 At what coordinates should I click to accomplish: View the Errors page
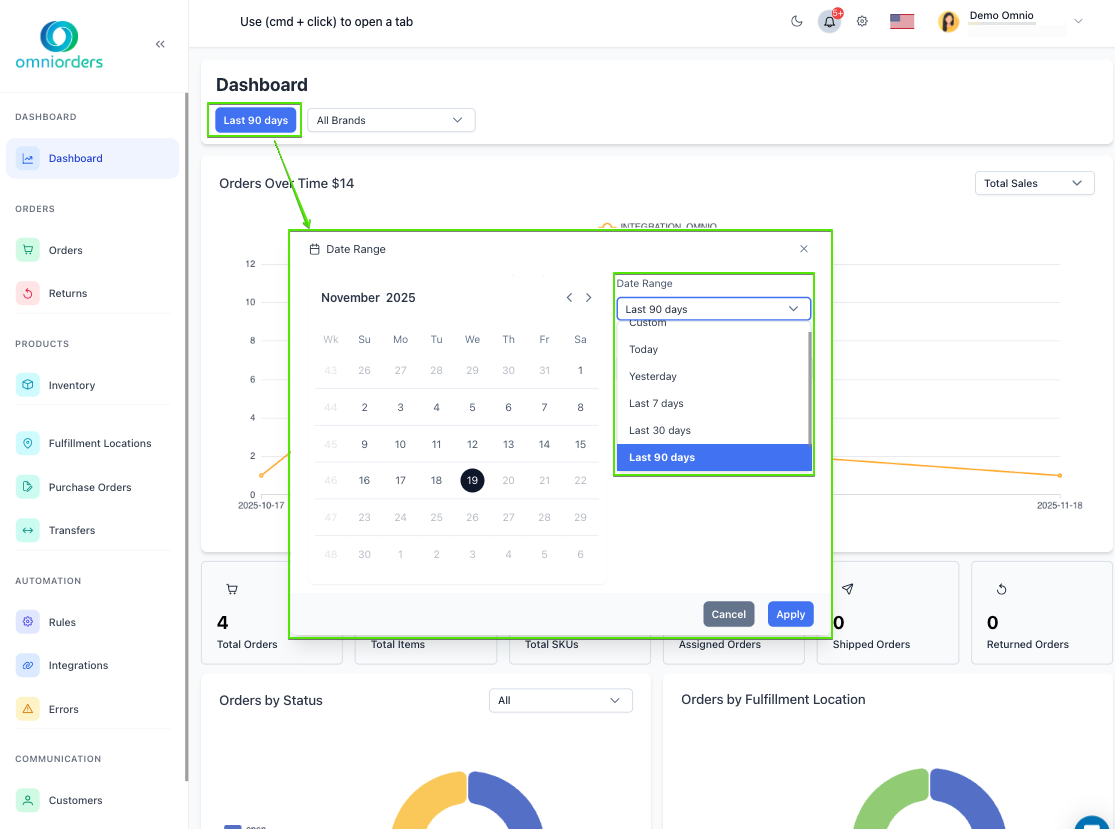coord(64,708)
